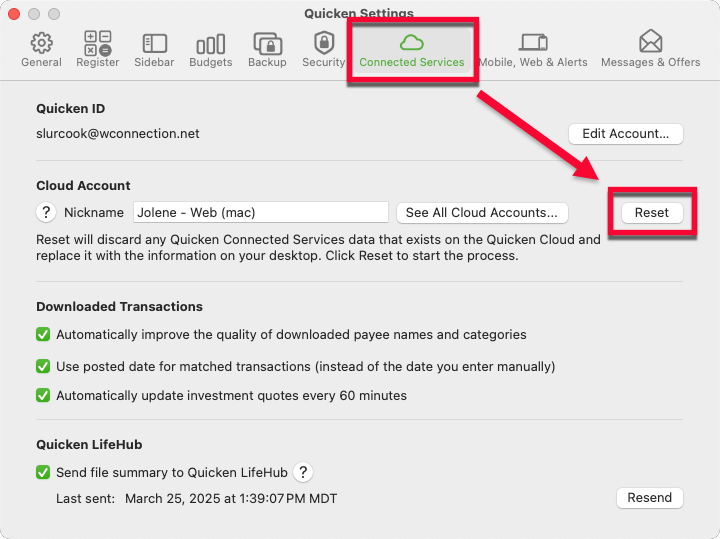
Task: Click the Edit Account button
Action: [x=626, y=134]
